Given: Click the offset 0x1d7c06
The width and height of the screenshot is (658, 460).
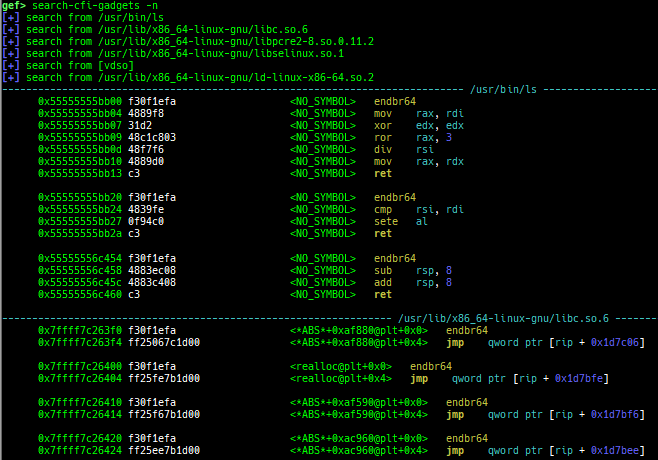Looking at the screenshot, I should (x=615, y=342).
